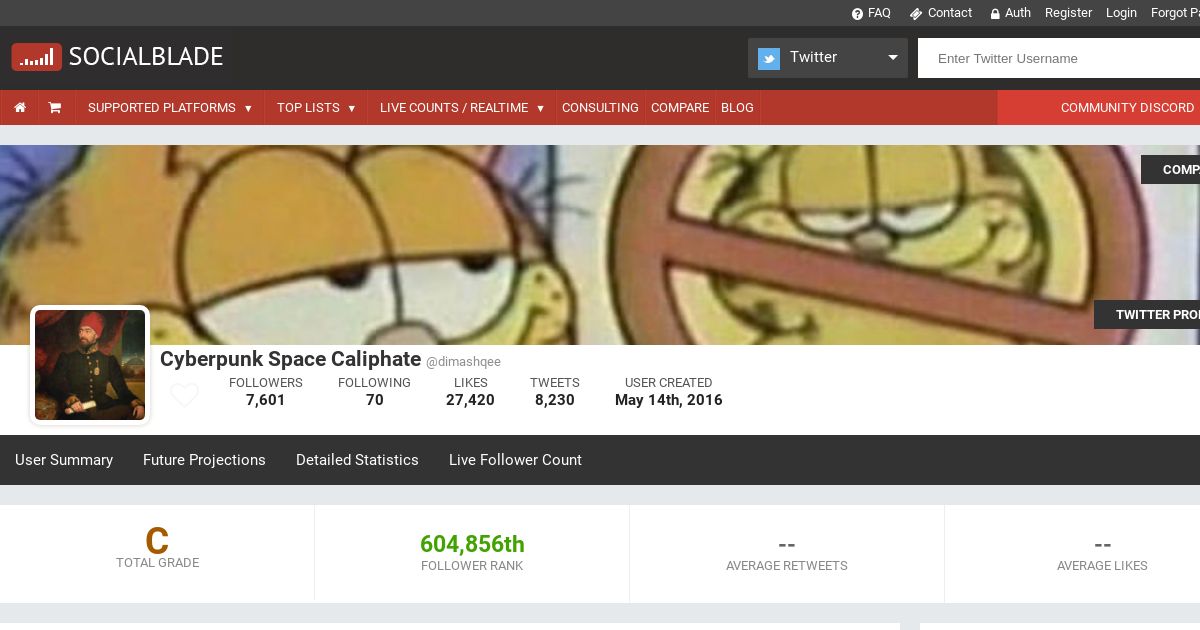The width and height of the screenshot is (1200, 630).
Task: Click the Login link
Action: pyautogui.click(x=1121, y=13)
